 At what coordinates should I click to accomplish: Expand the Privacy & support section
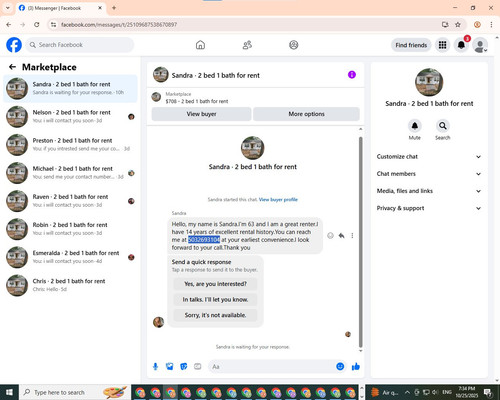coord(429,208)
